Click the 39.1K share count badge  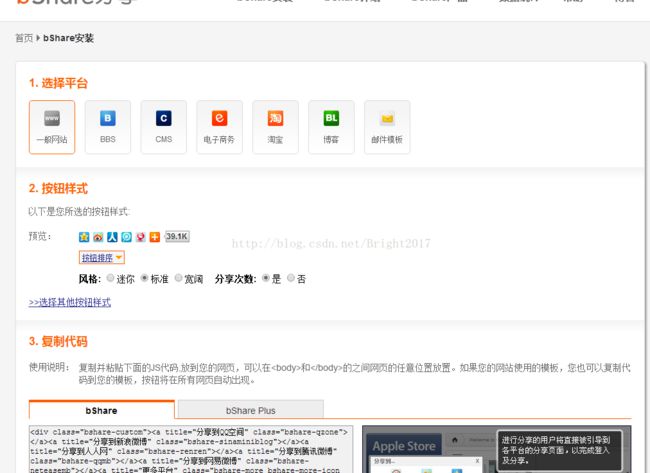coord(177,236)
